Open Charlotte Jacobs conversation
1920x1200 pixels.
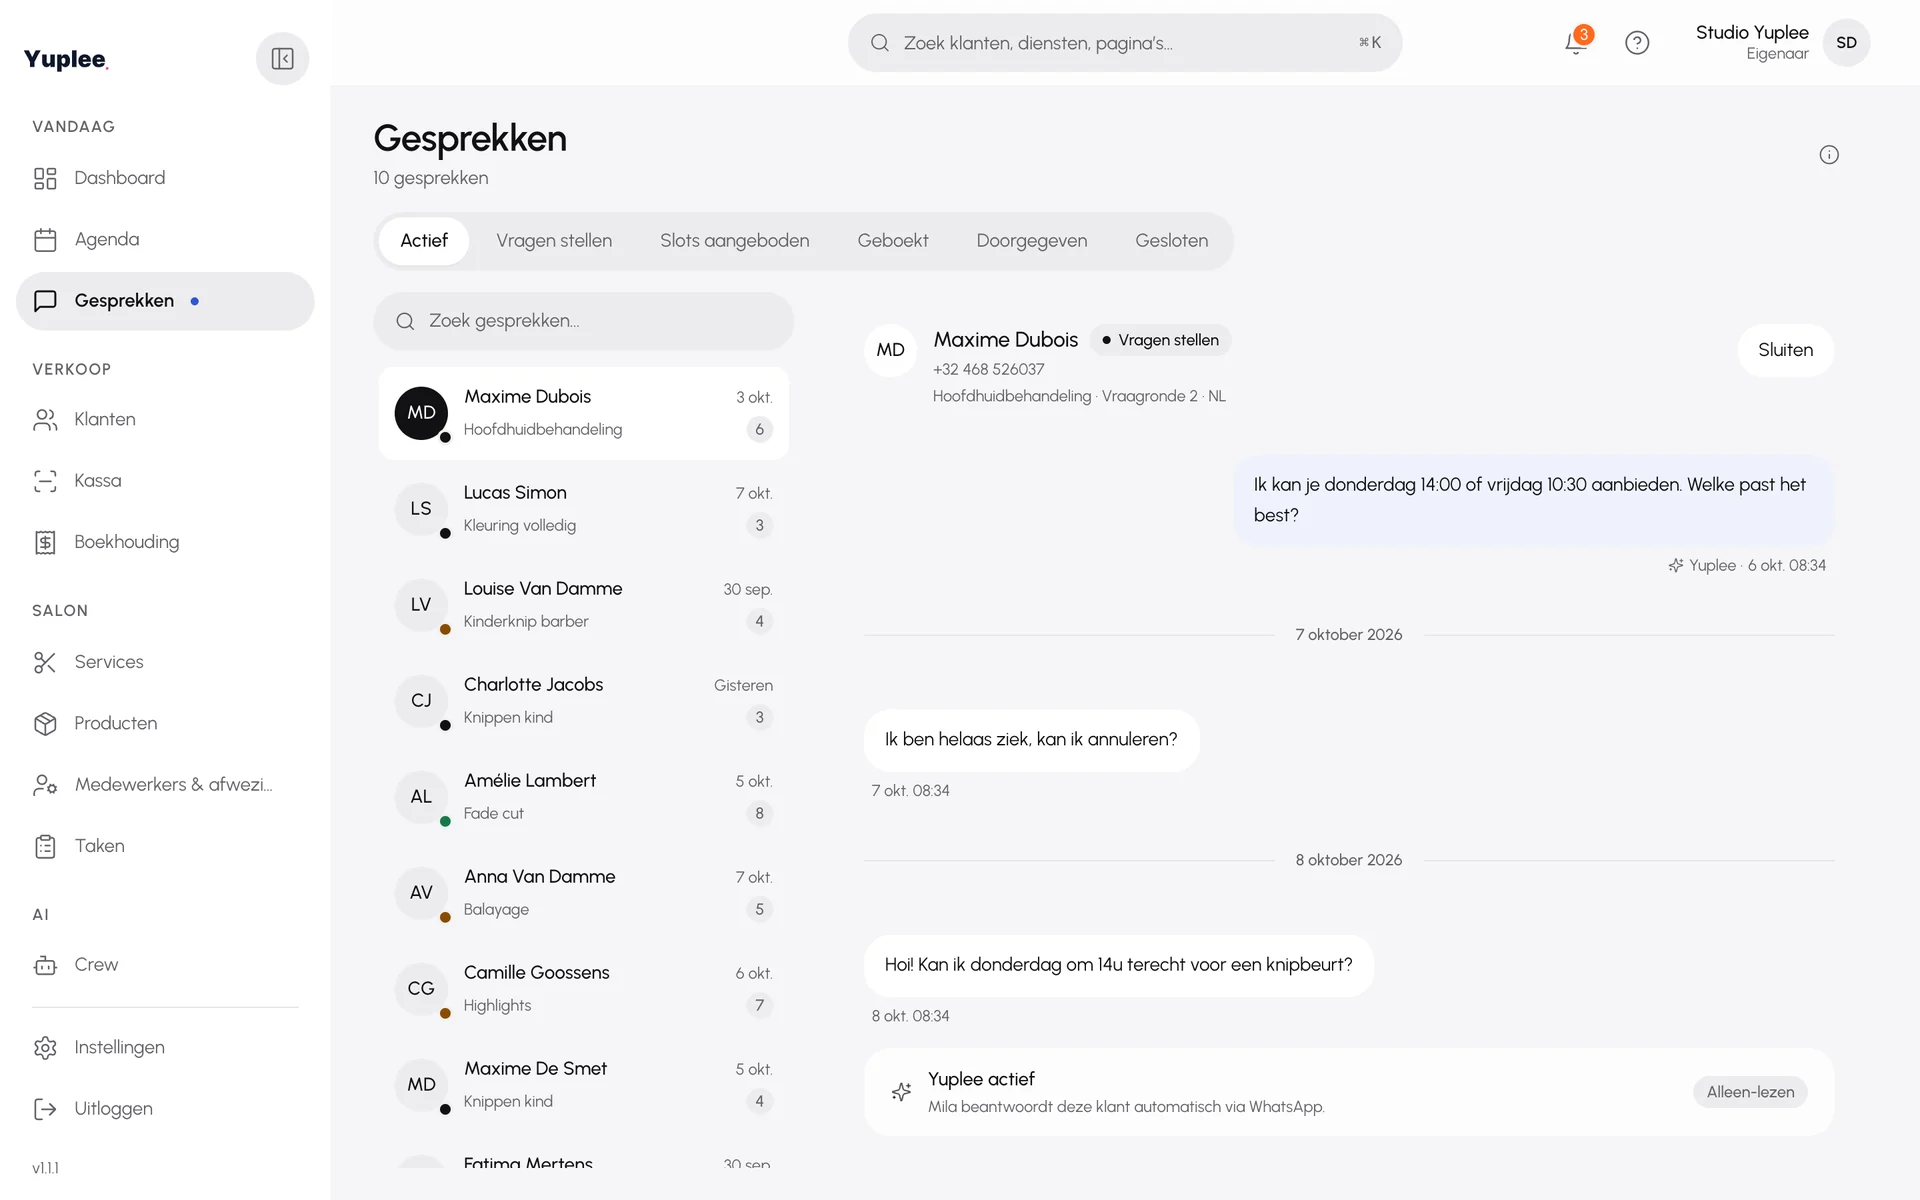584,701
